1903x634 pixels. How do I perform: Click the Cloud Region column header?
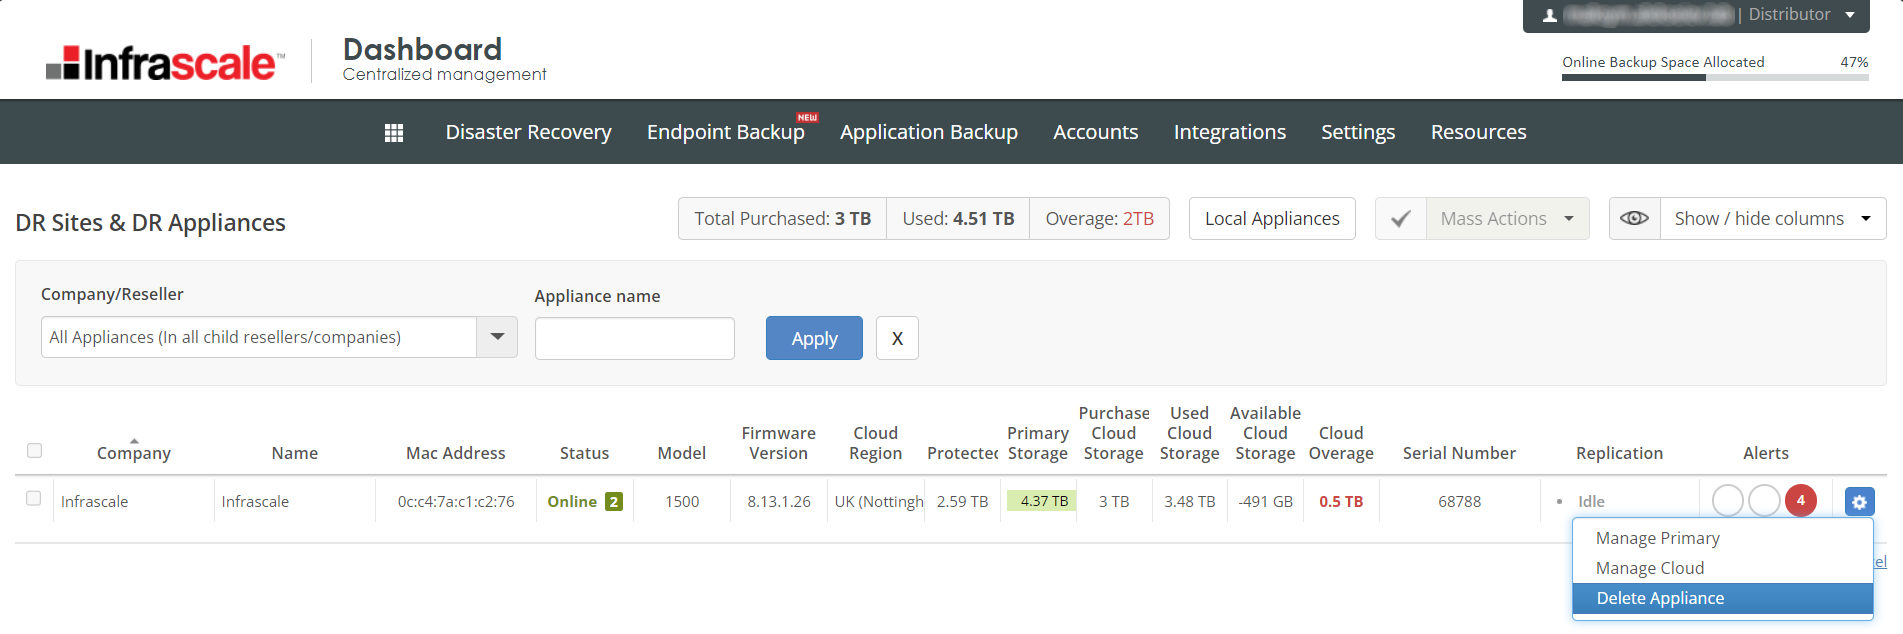click(x=875, y=443)
